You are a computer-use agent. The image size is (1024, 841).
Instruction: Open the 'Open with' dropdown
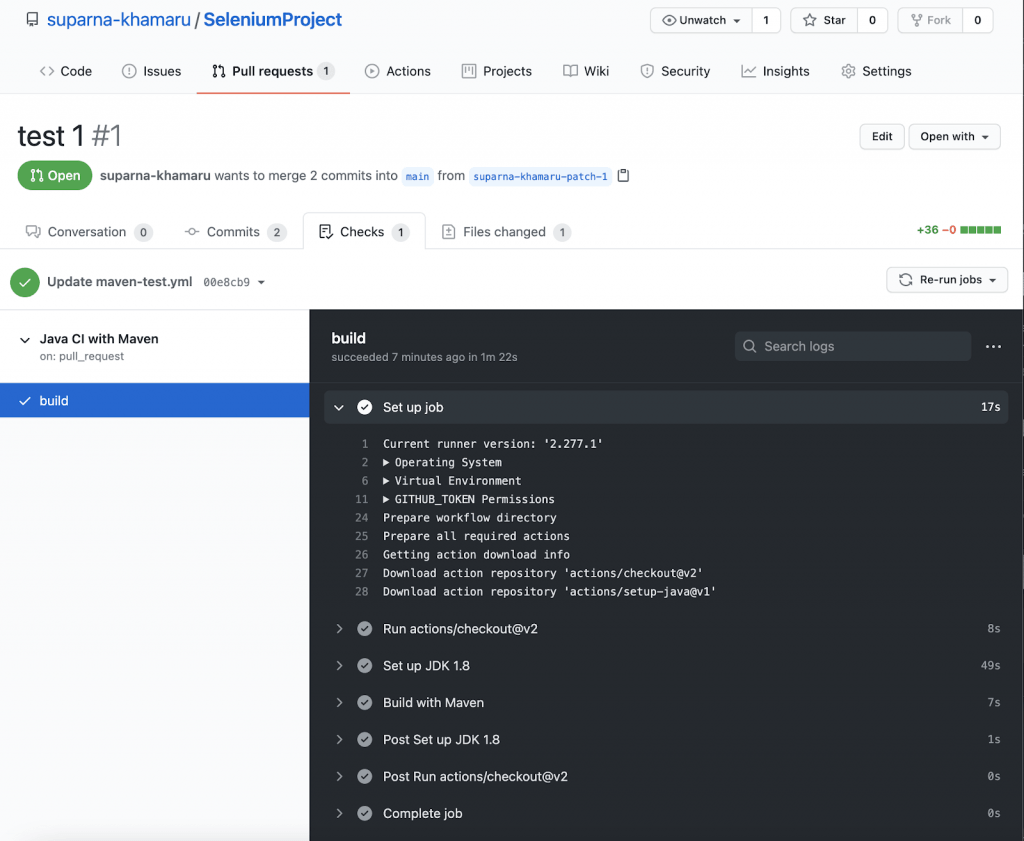(x=954, y=137)
